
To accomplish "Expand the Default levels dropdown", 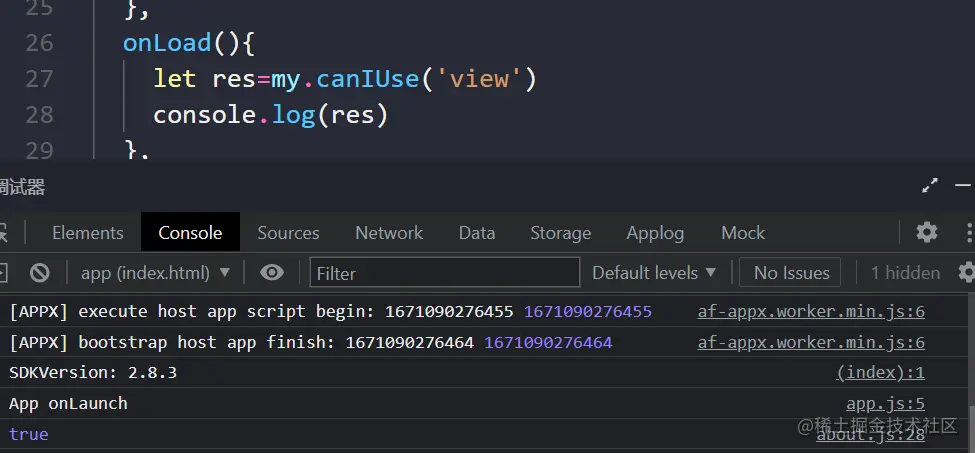I will 654,272.
